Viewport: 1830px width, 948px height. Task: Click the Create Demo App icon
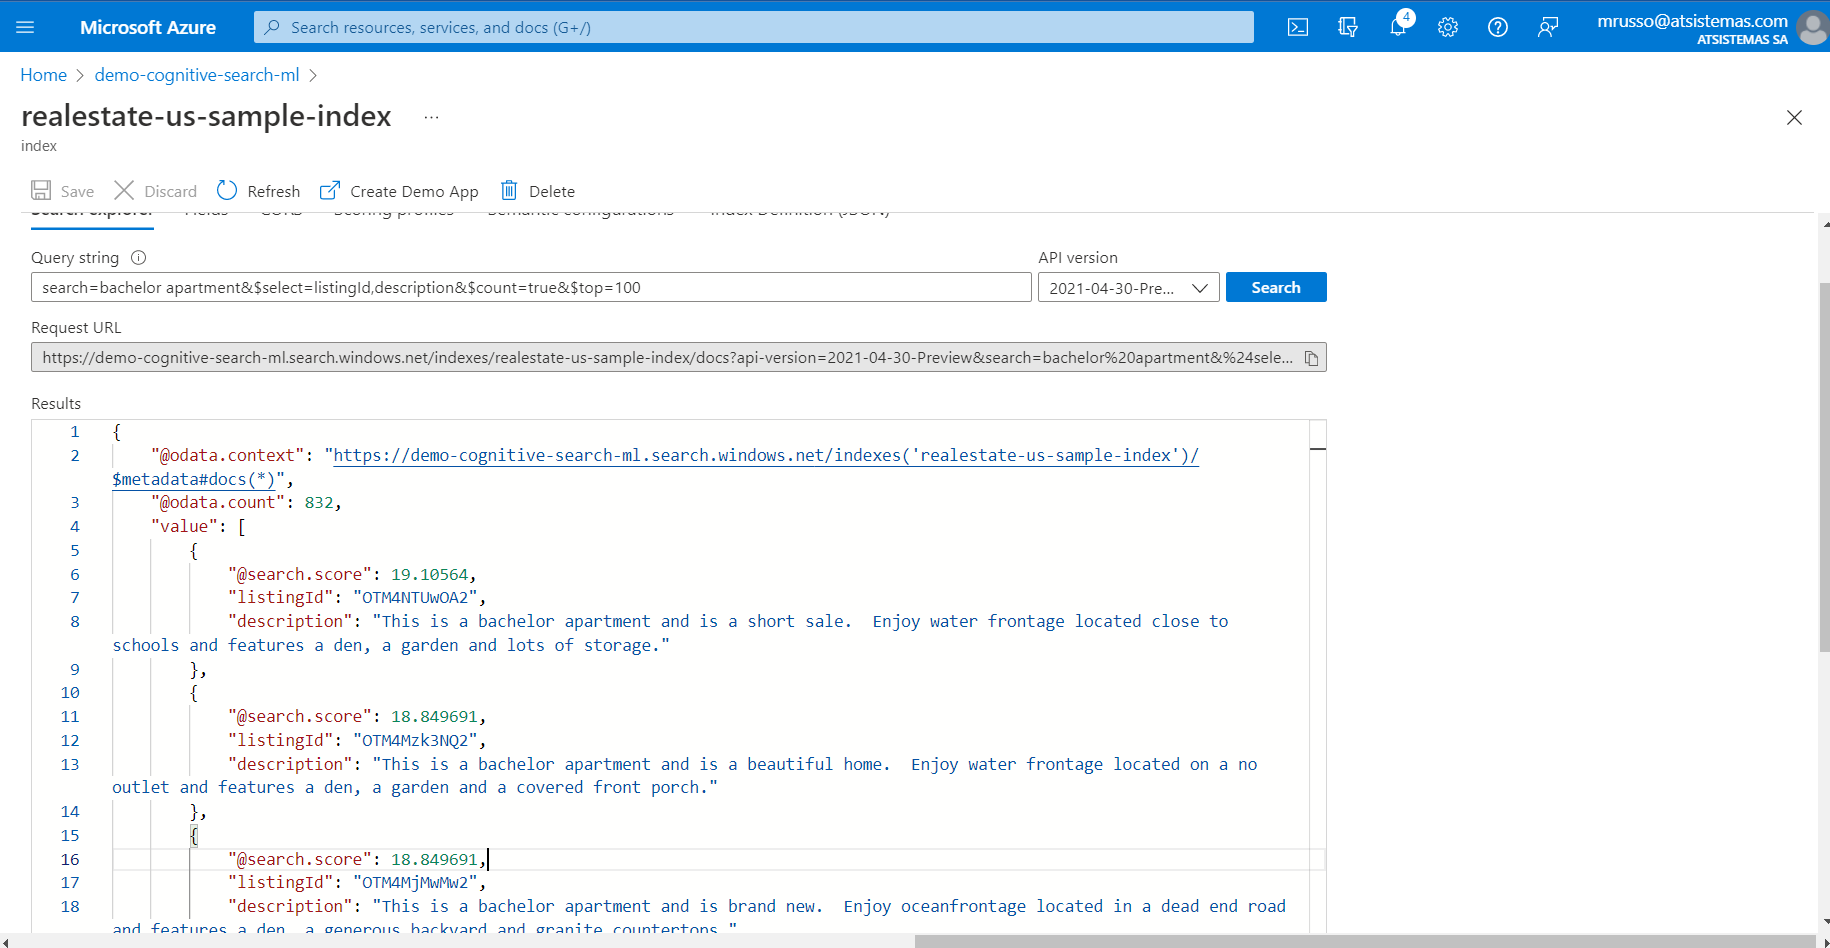coord(329,190)
